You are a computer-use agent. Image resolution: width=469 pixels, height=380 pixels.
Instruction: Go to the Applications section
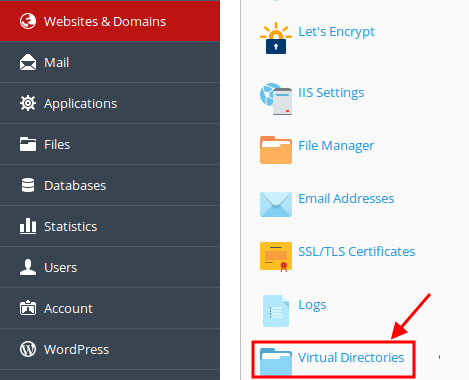(x=110, y=103)
